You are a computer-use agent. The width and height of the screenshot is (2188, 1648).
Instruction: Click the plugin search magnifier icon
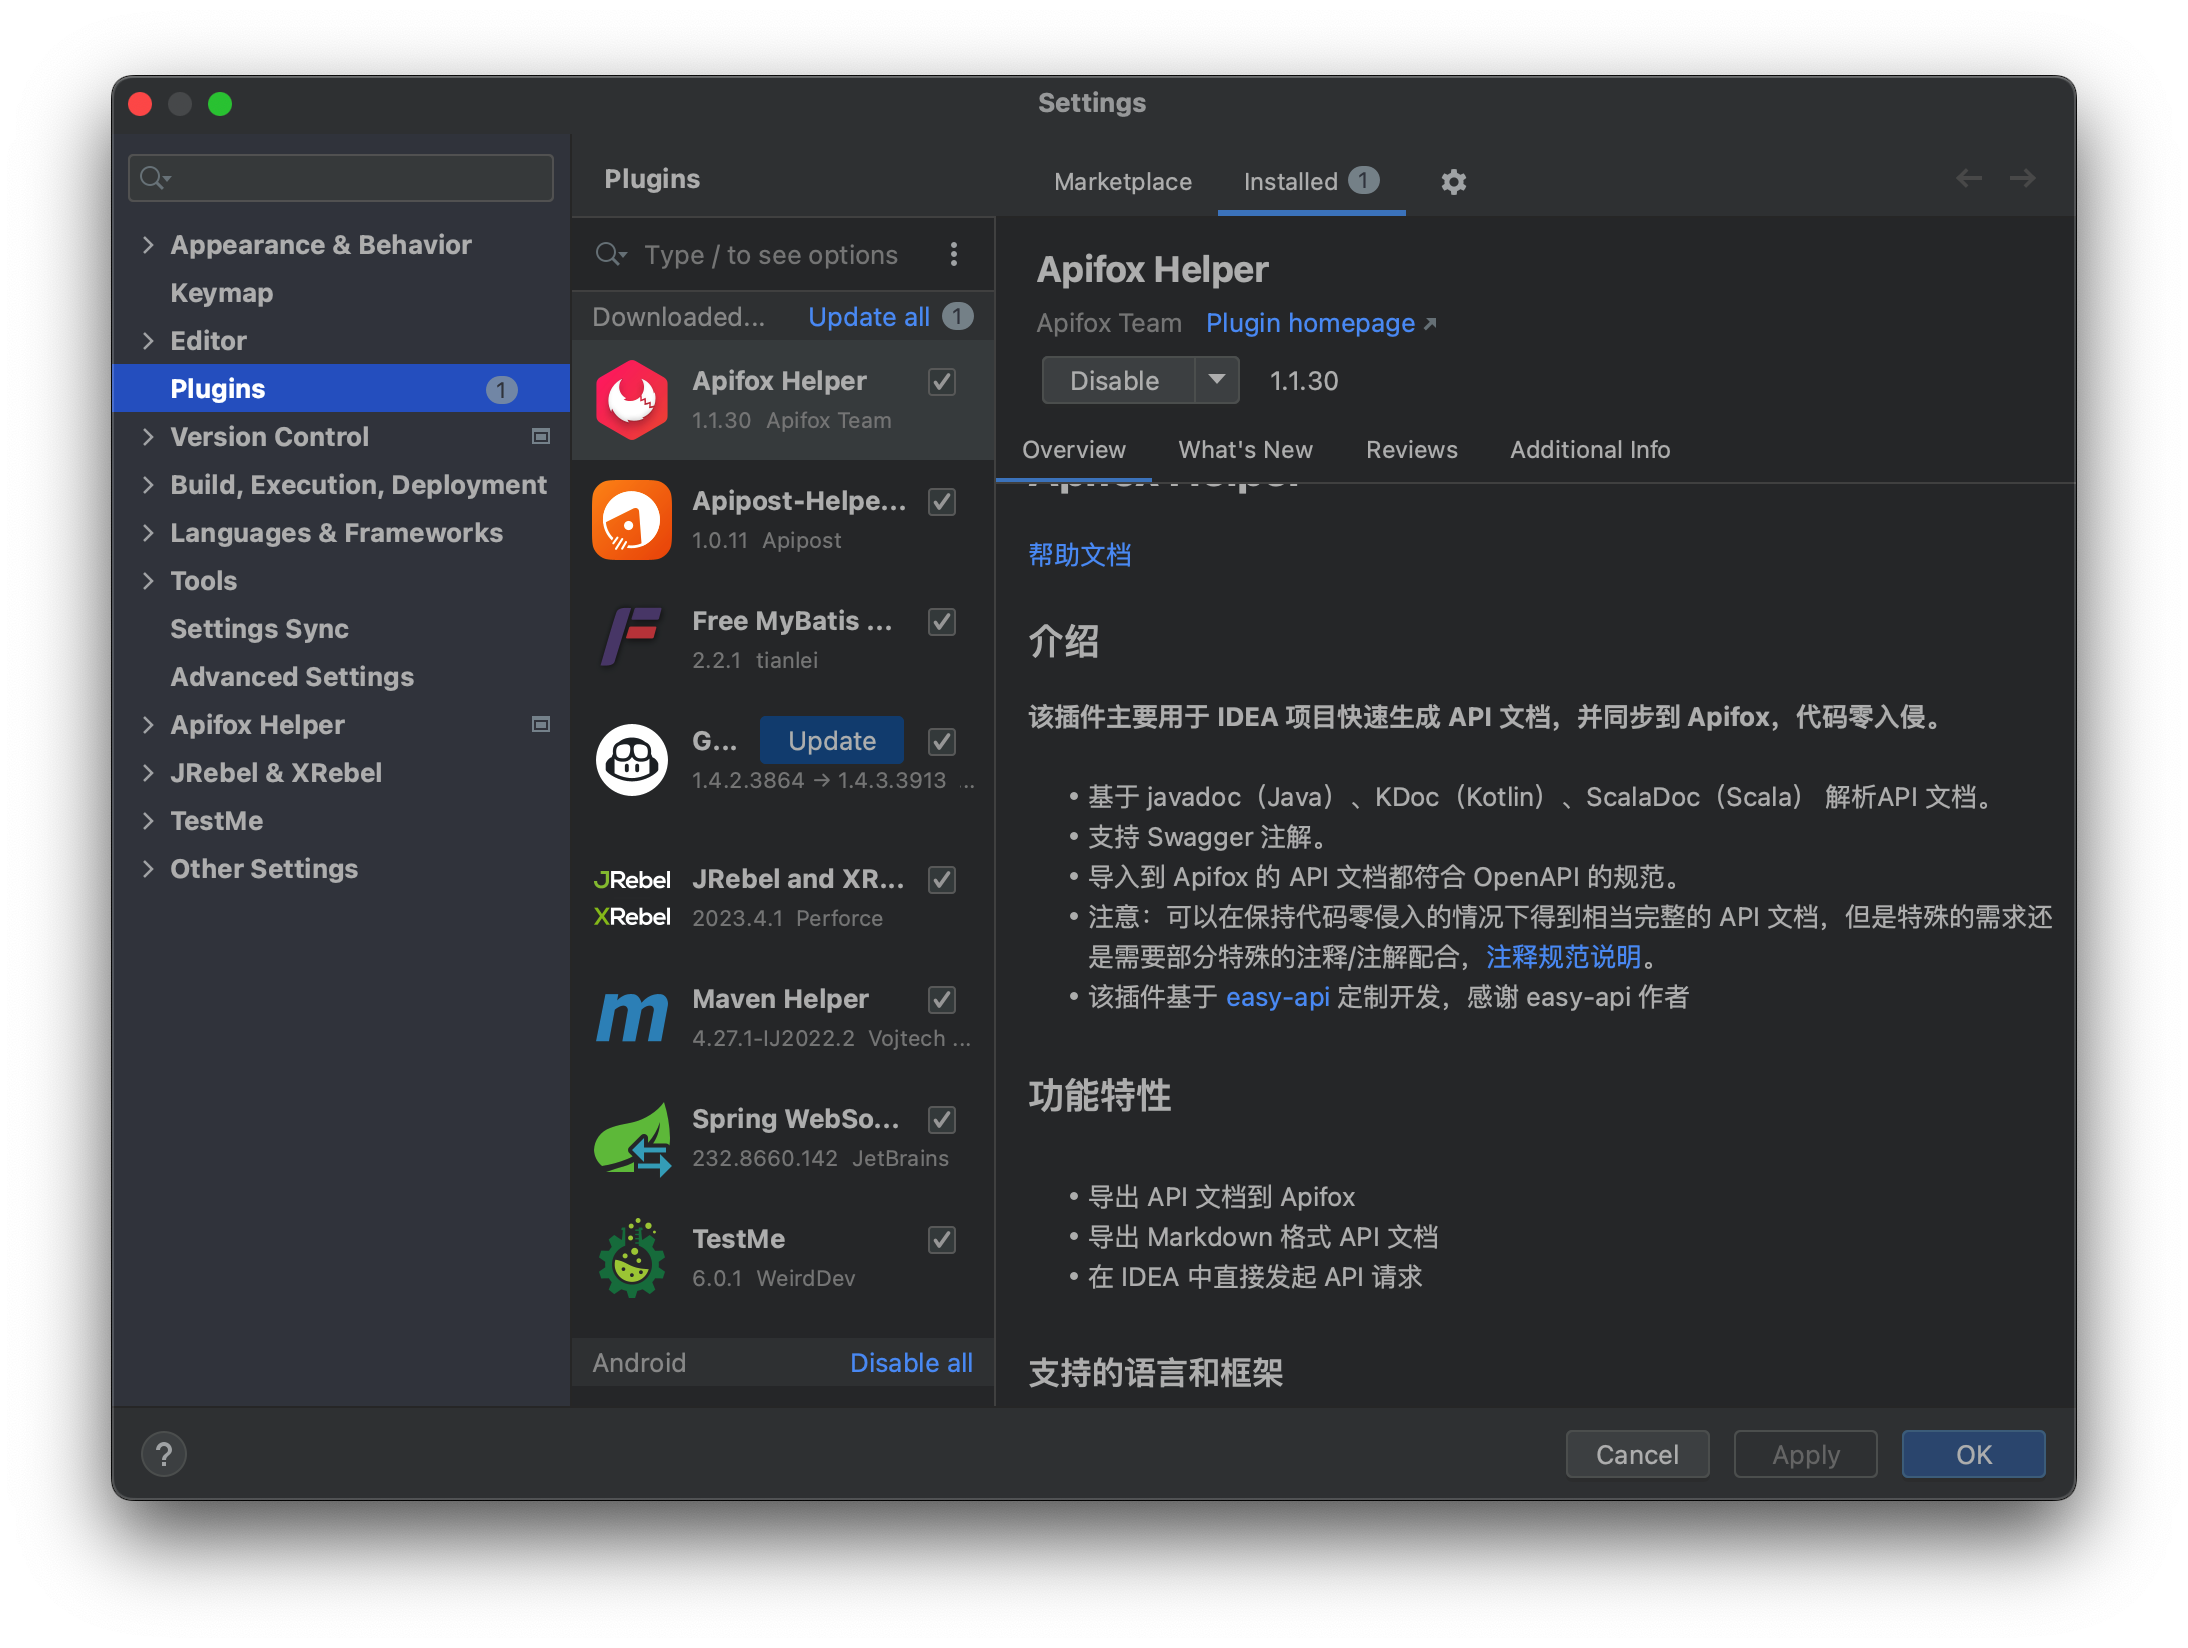pyautogui.click(x=610, y=255)
